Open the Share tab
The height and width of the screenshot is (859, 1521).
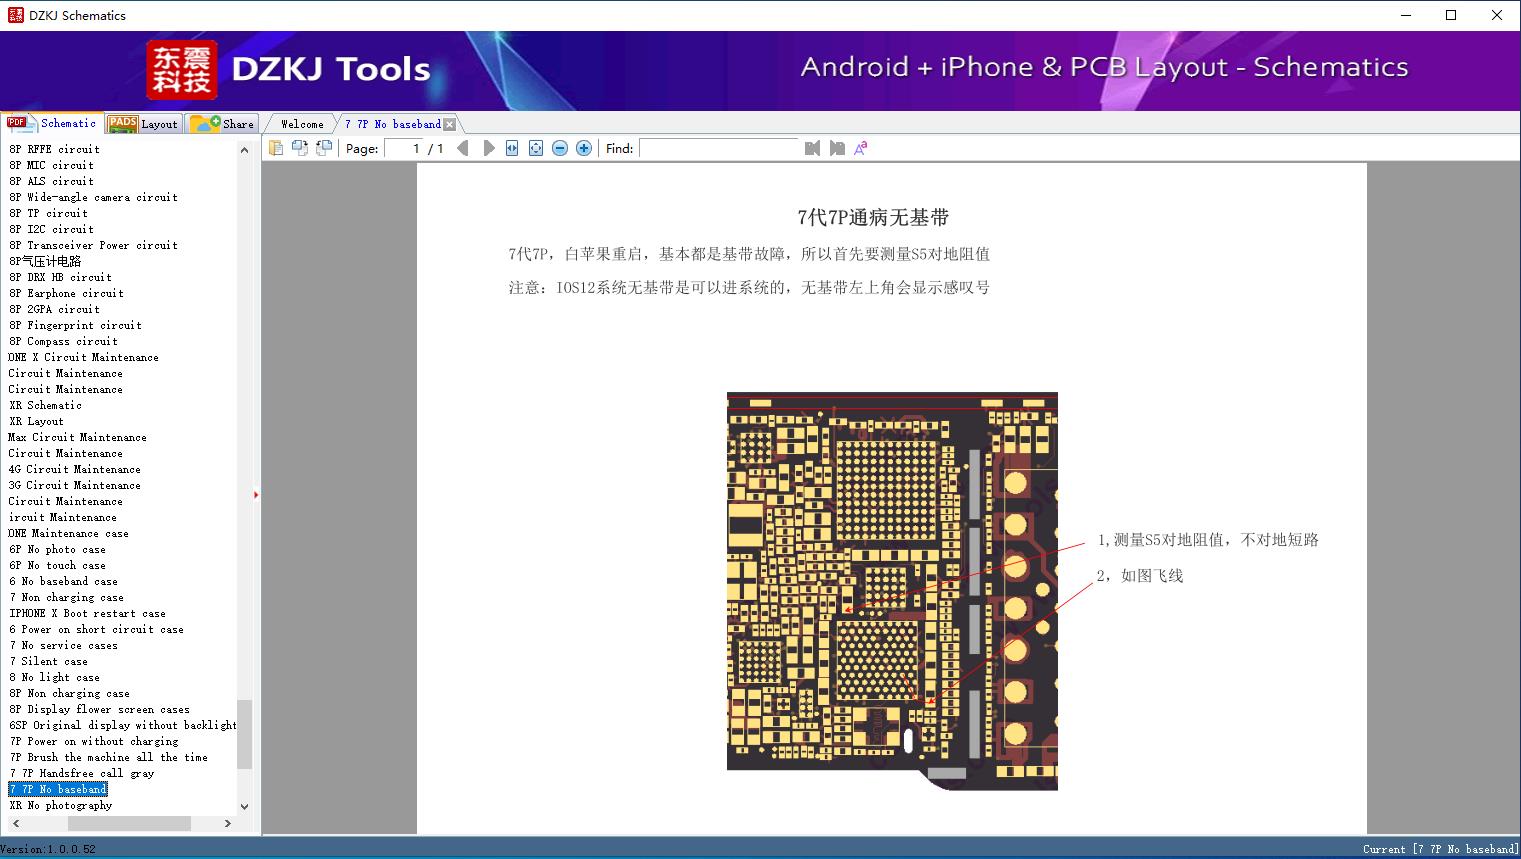[222, 123]
